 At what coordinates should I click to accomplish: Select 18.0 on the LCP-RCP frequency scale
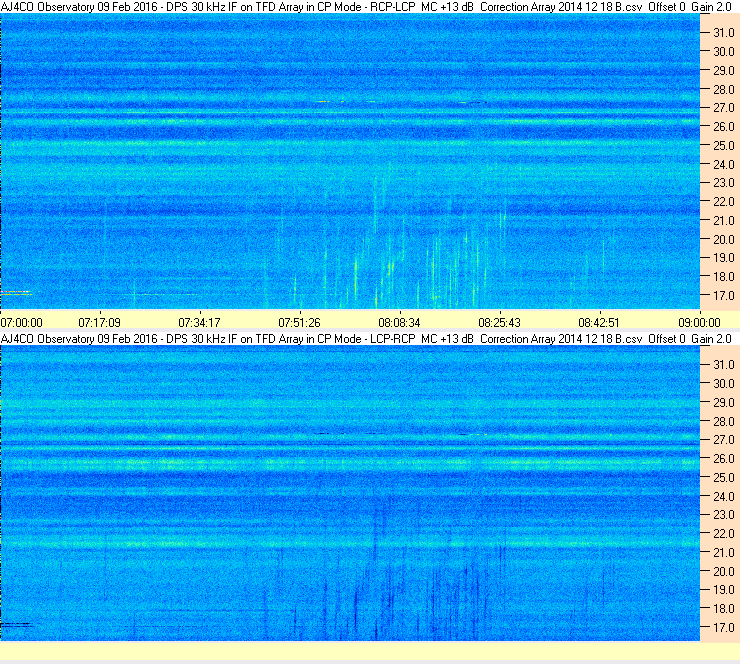tap(724, 608)
